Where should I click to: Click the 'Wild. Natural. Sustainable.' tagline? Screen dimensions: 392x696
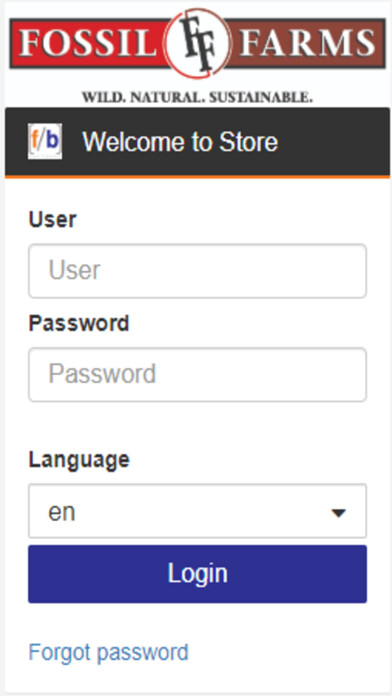198,97
